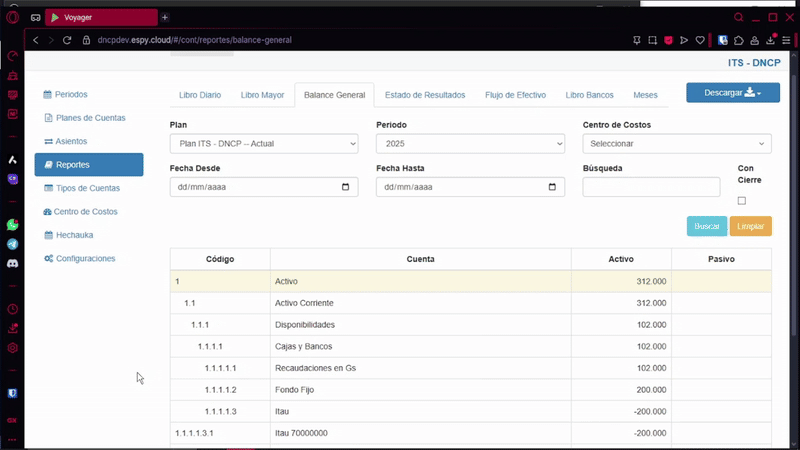Open Telegram from the browser sidebar

tap(13, 244)
